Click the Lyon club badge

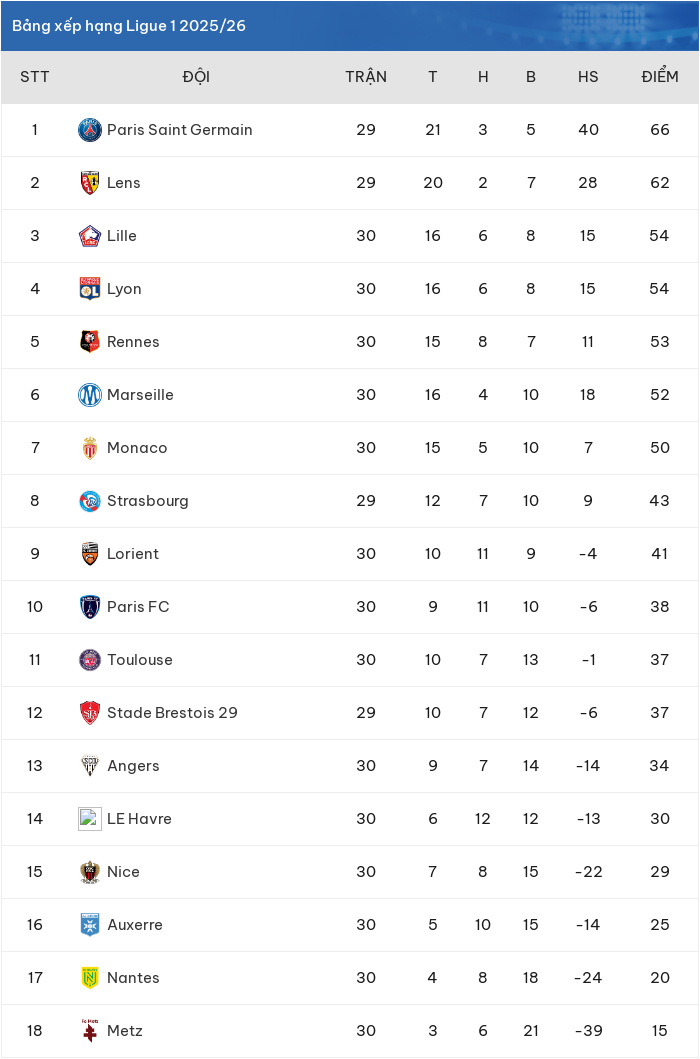coord(90,288)
